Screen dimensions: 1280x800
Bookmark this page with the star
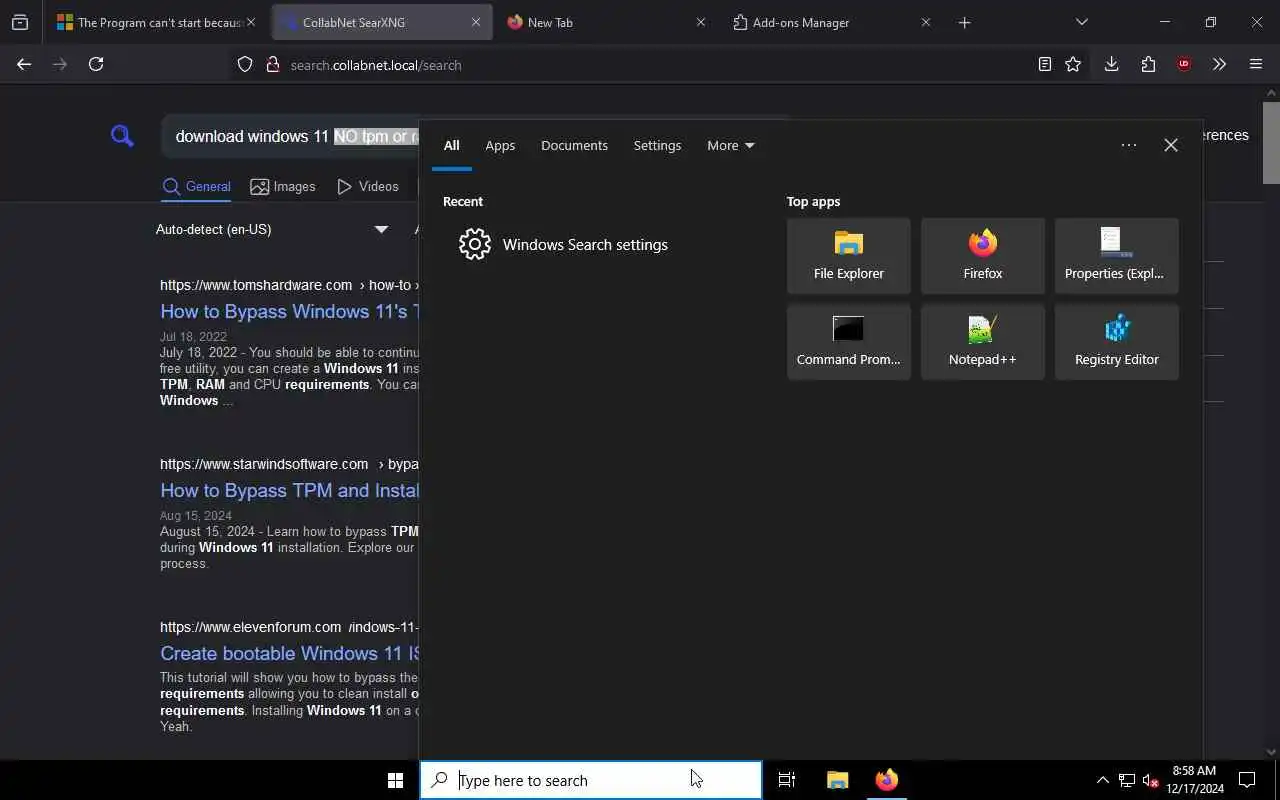[1073, 64]
